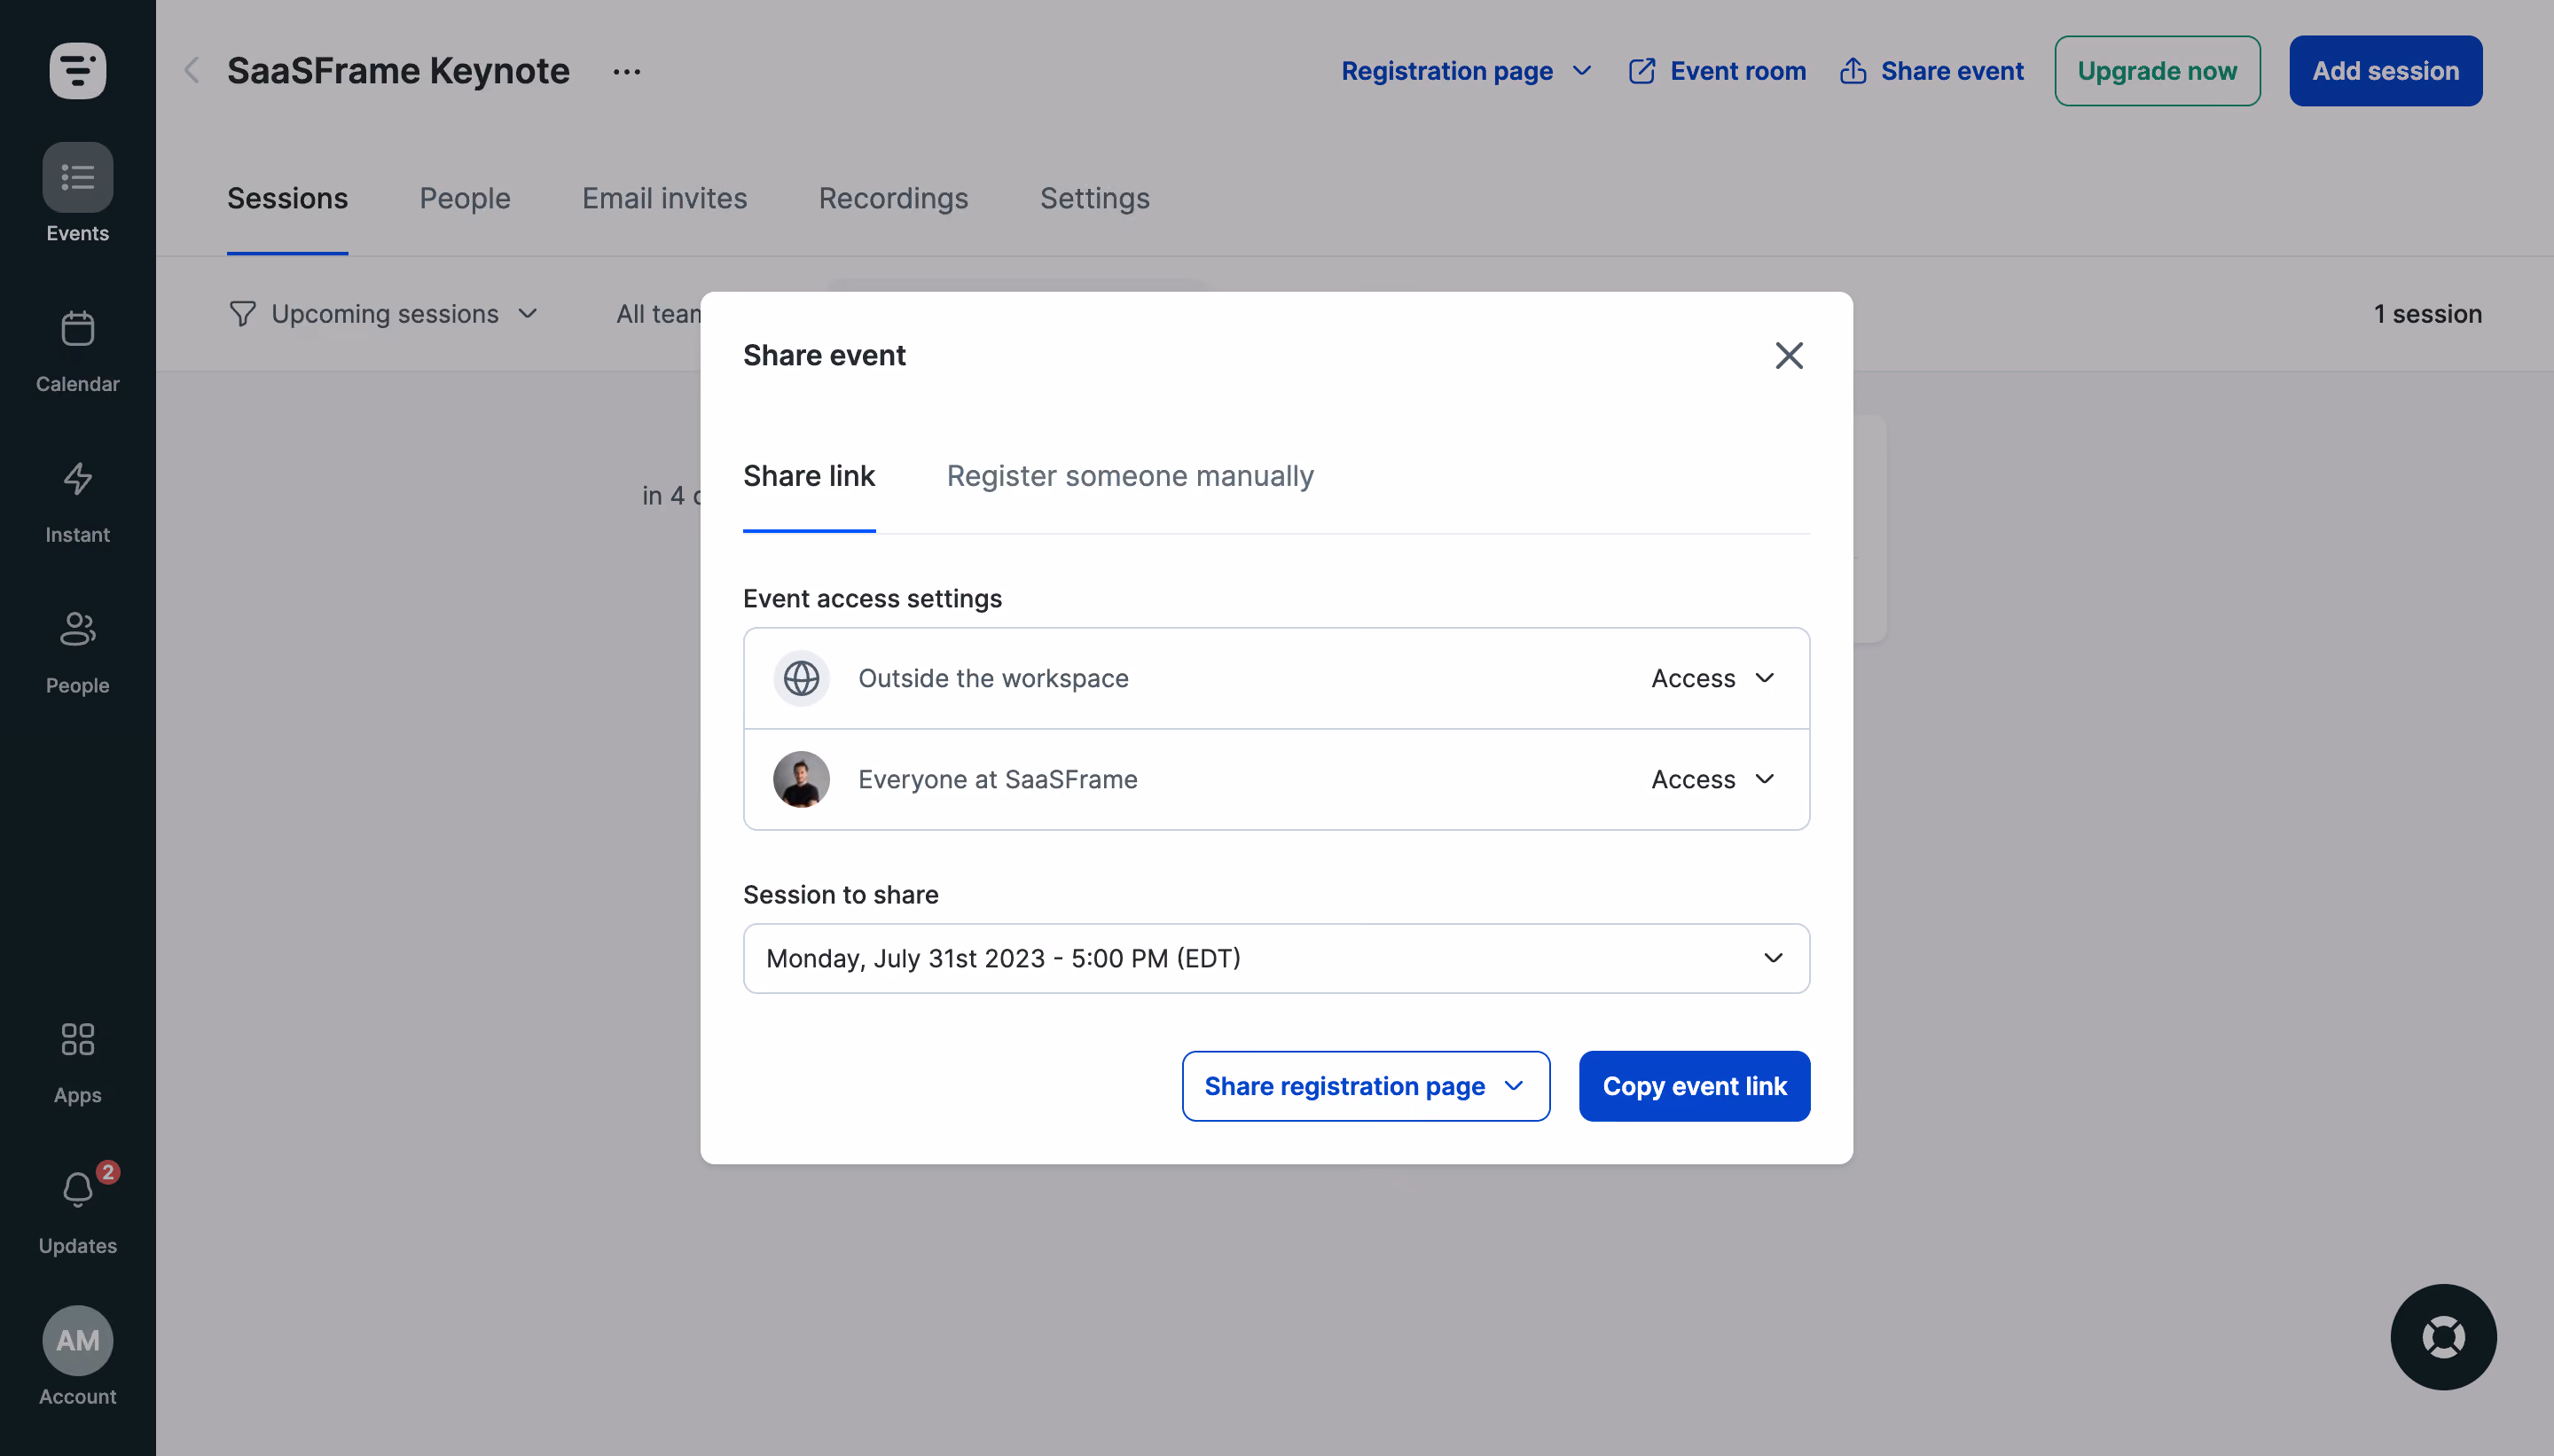The width and height of the screenshot is (2554, 1456).
Task: Open People section in left sidebar
Action: pyautogui.click(x=77, y=653)
